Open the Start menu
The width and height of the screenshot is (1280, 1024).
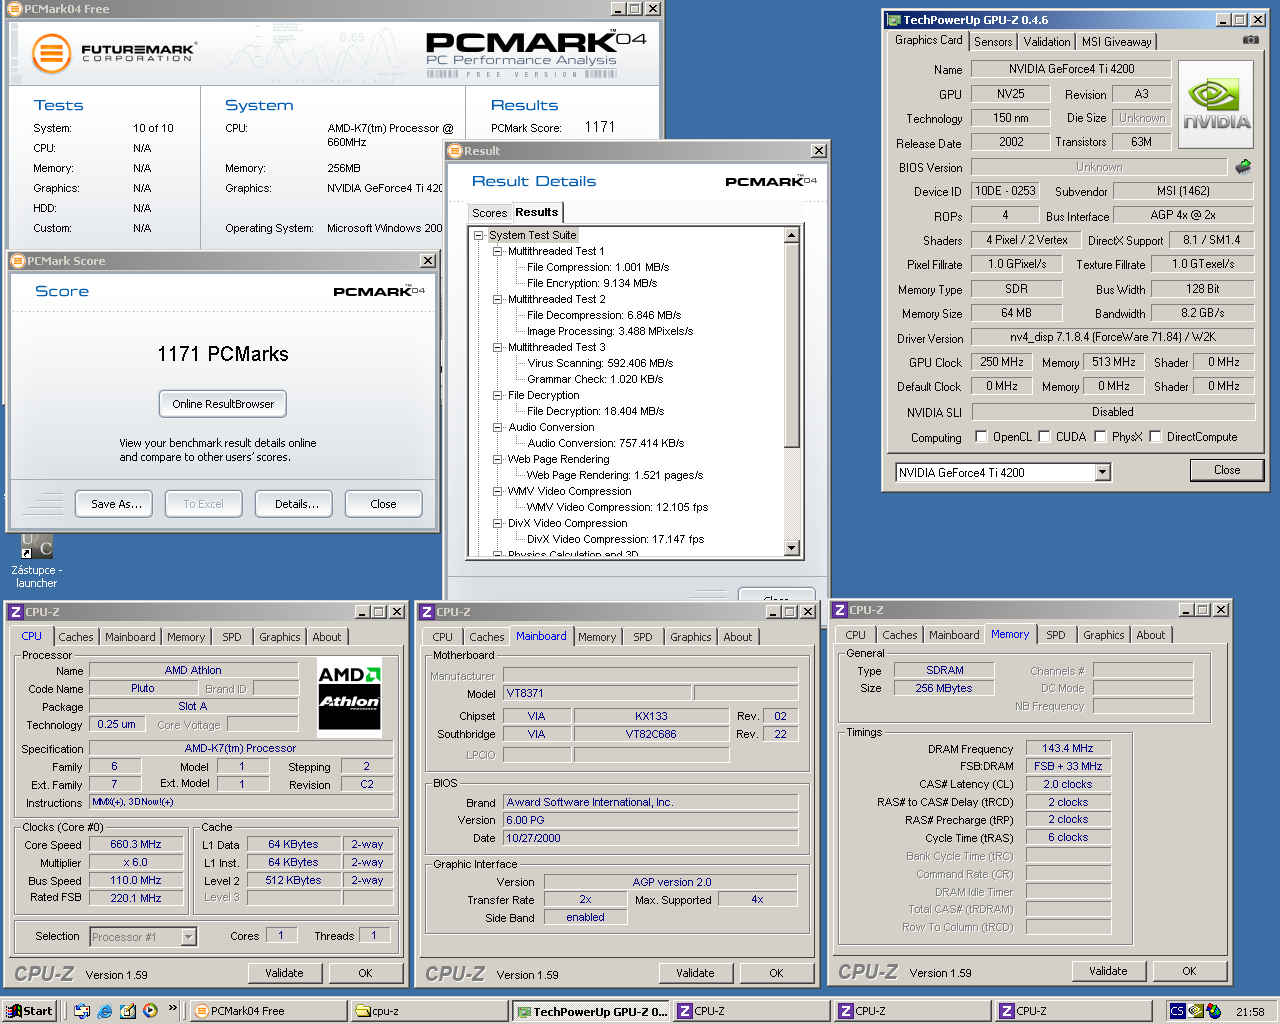coord(29,1011)
